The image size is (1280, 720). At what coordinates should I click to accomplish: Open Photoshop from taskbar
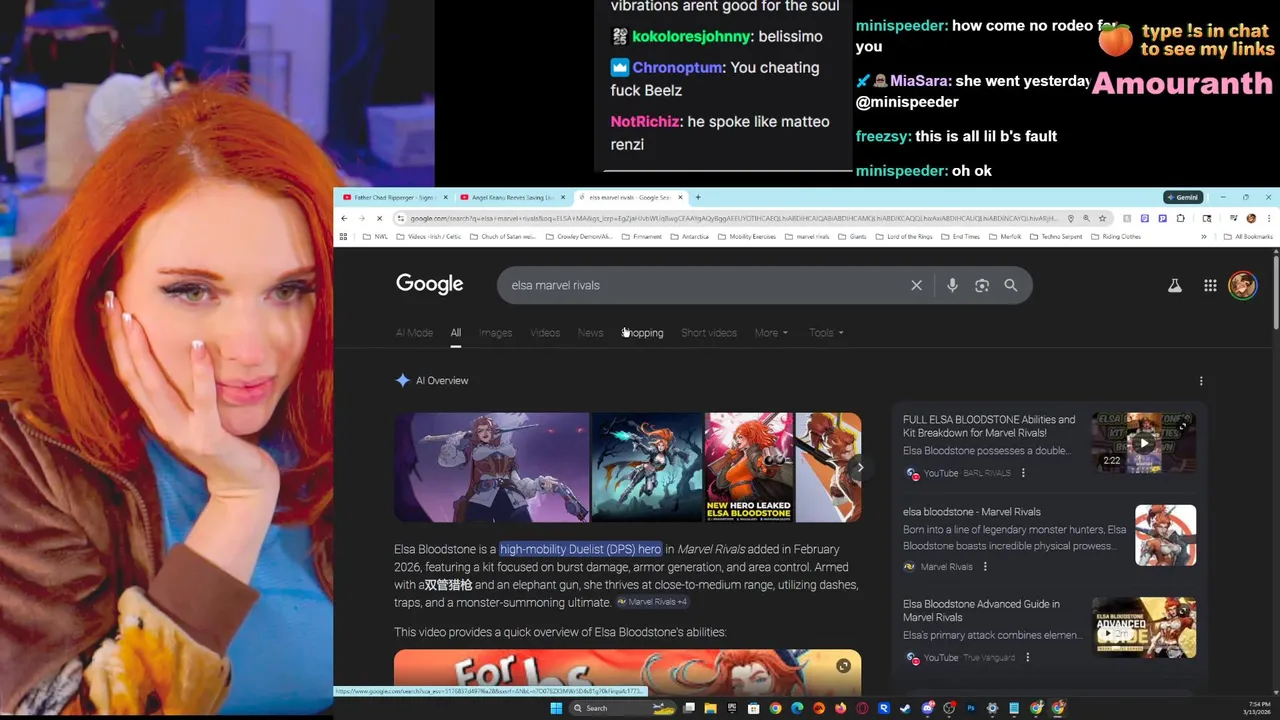(971, 708)
